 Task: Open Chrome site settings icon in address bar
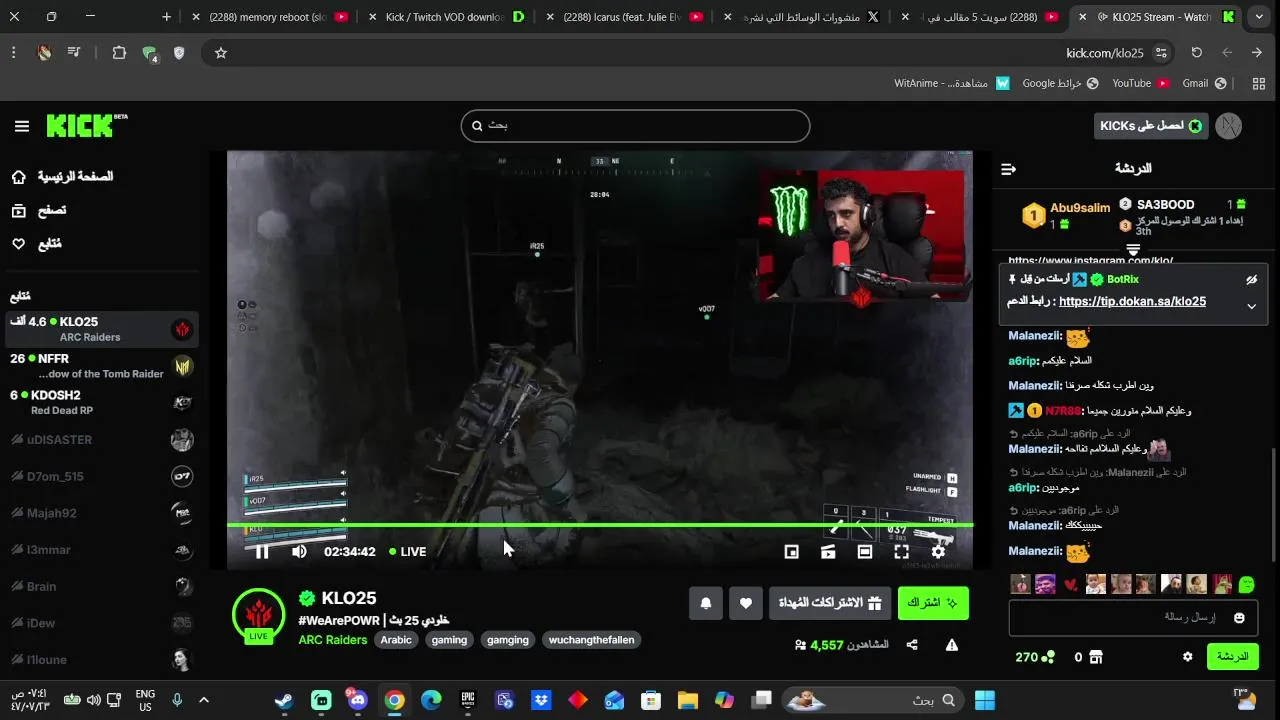tap(1161, 53)
